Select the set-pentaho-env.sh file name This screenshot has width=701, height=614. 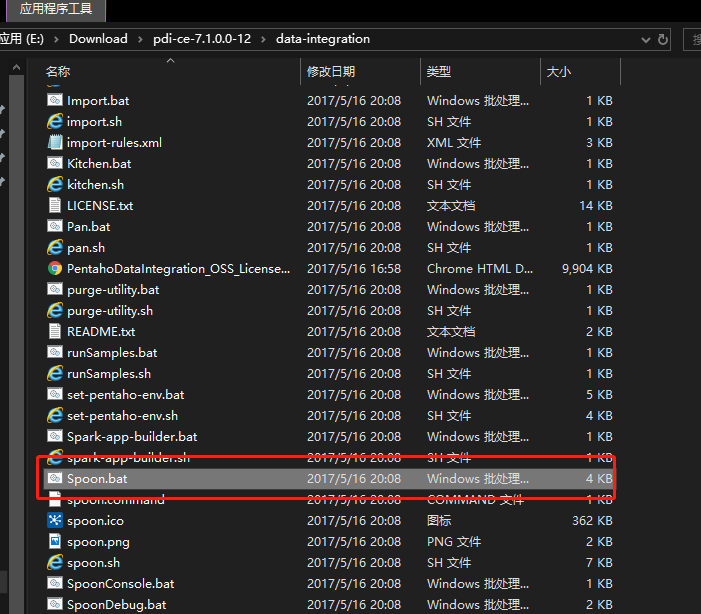pyautogui.click(x=122, y=416)
